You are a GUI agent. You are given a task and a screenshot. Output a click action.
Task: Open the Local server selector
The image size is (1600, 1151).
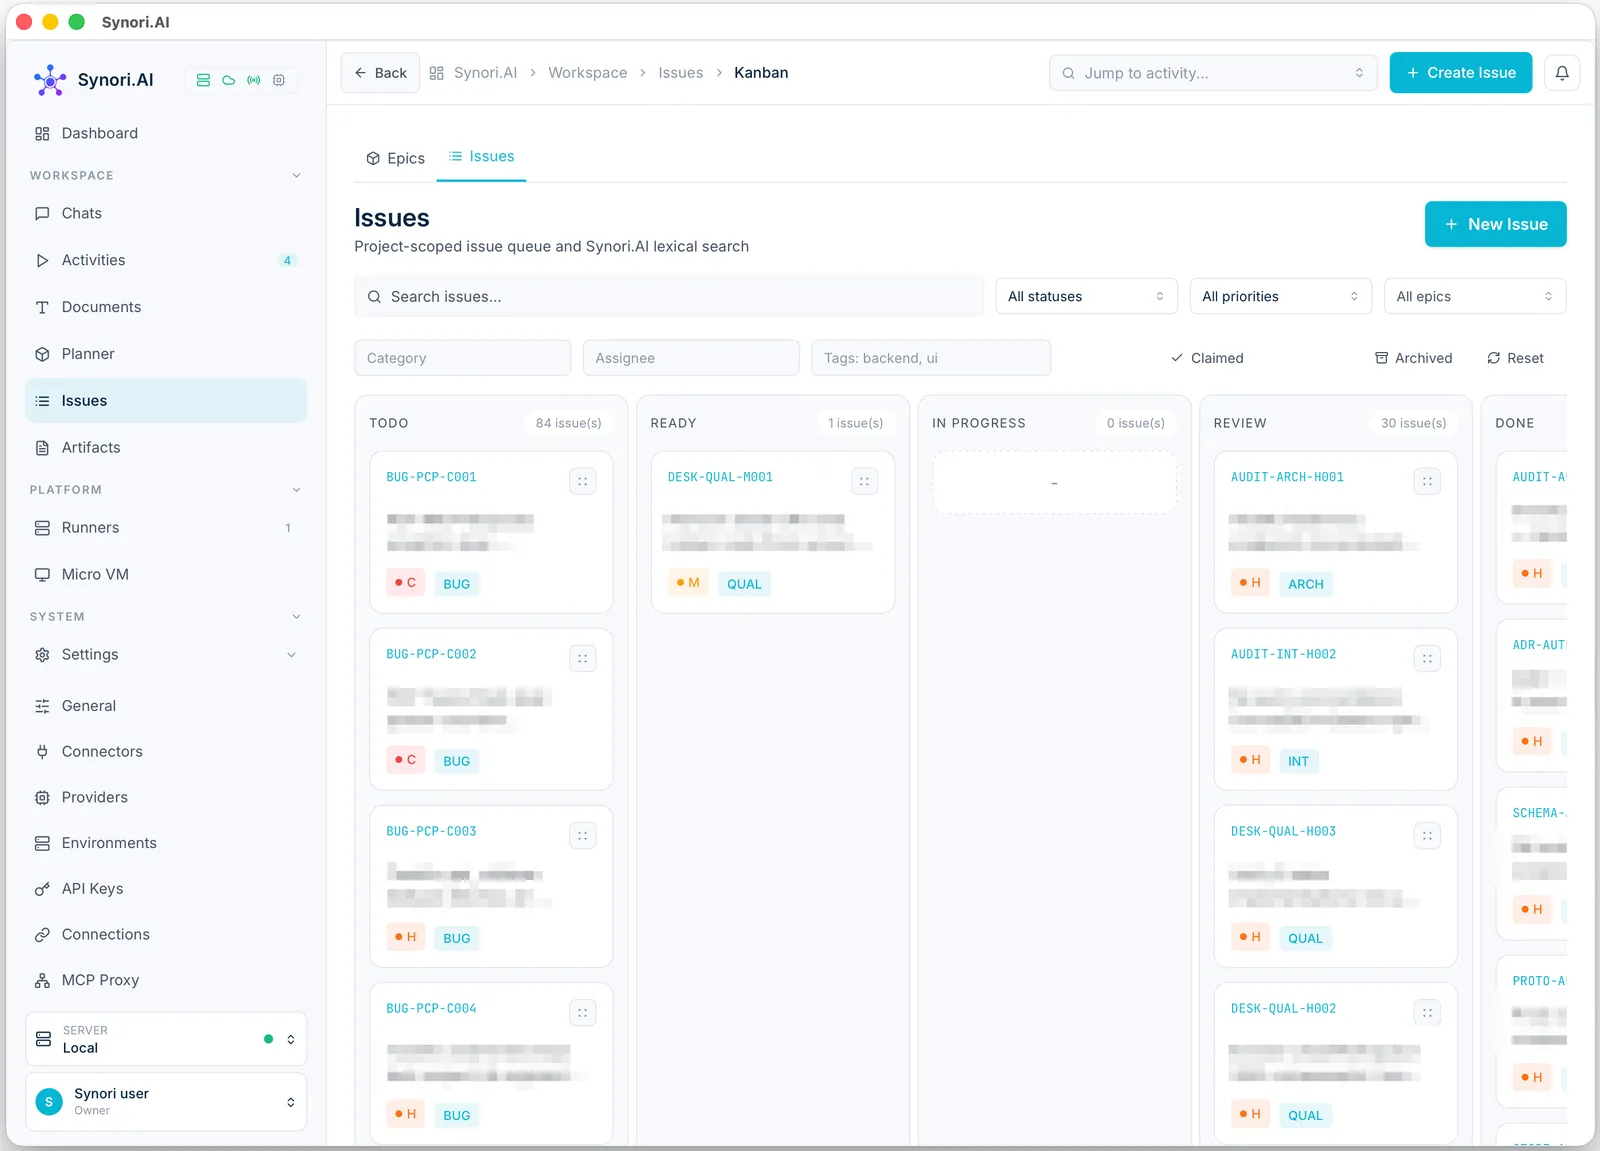coord(166,1039)
